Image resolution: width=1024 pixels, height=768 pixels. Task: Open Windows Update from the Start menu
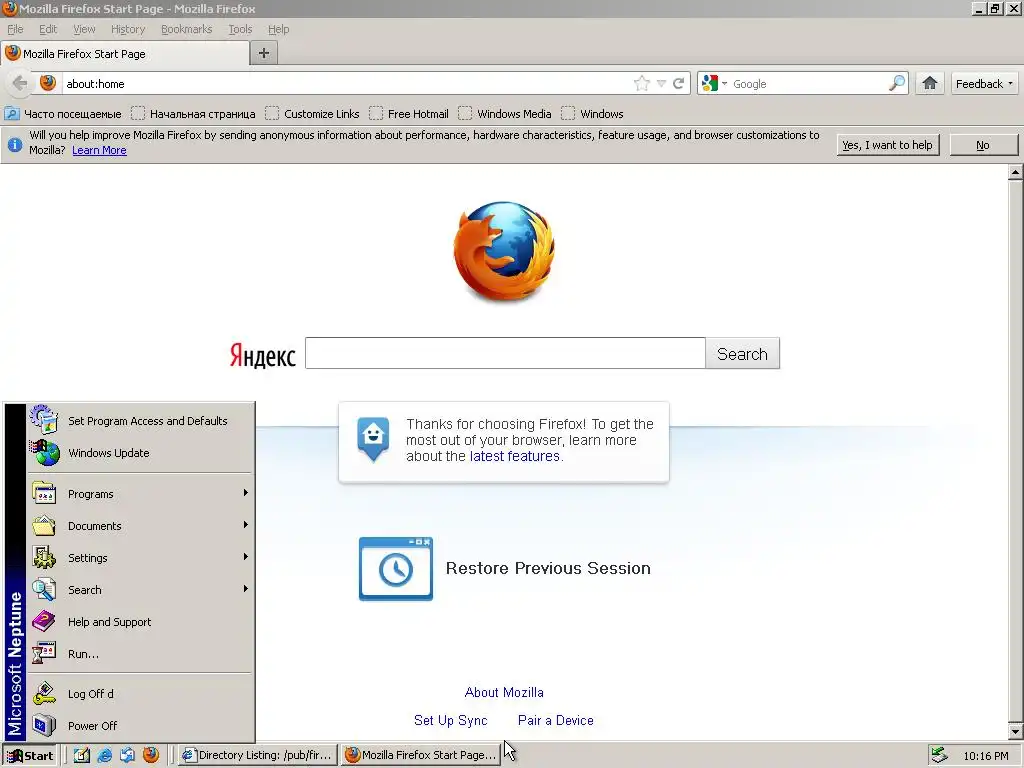coord(139,453)
